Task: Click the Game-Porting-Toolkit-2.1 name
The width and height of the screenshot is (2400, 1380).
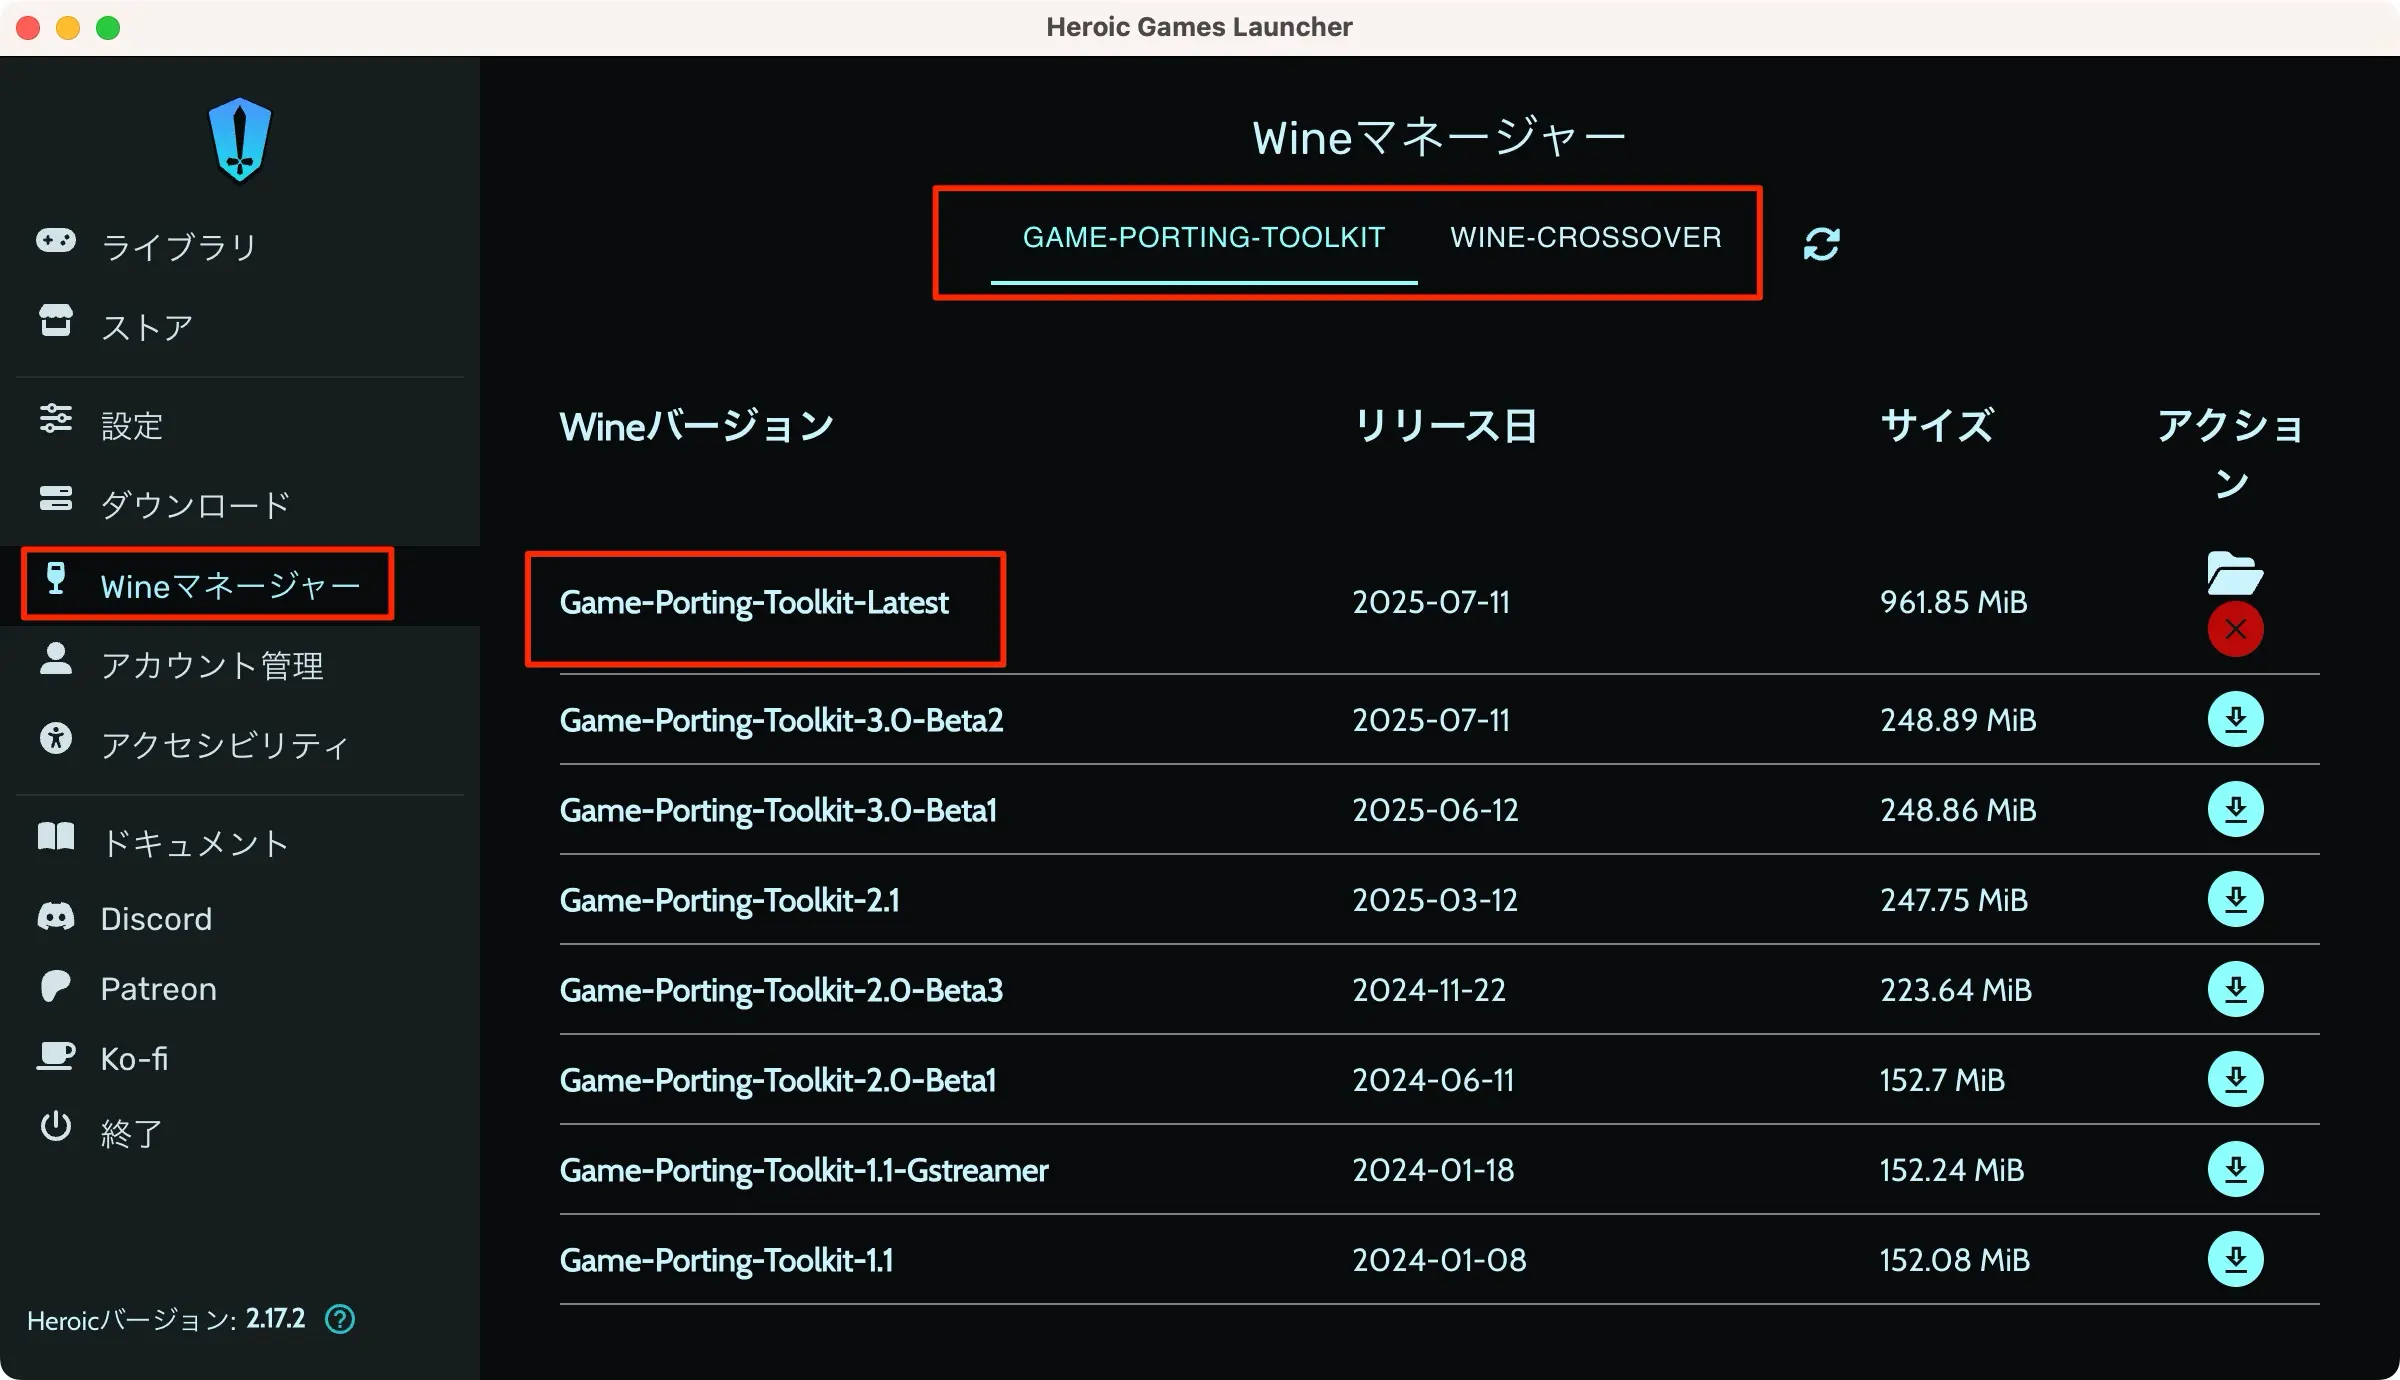Action: 730,900
